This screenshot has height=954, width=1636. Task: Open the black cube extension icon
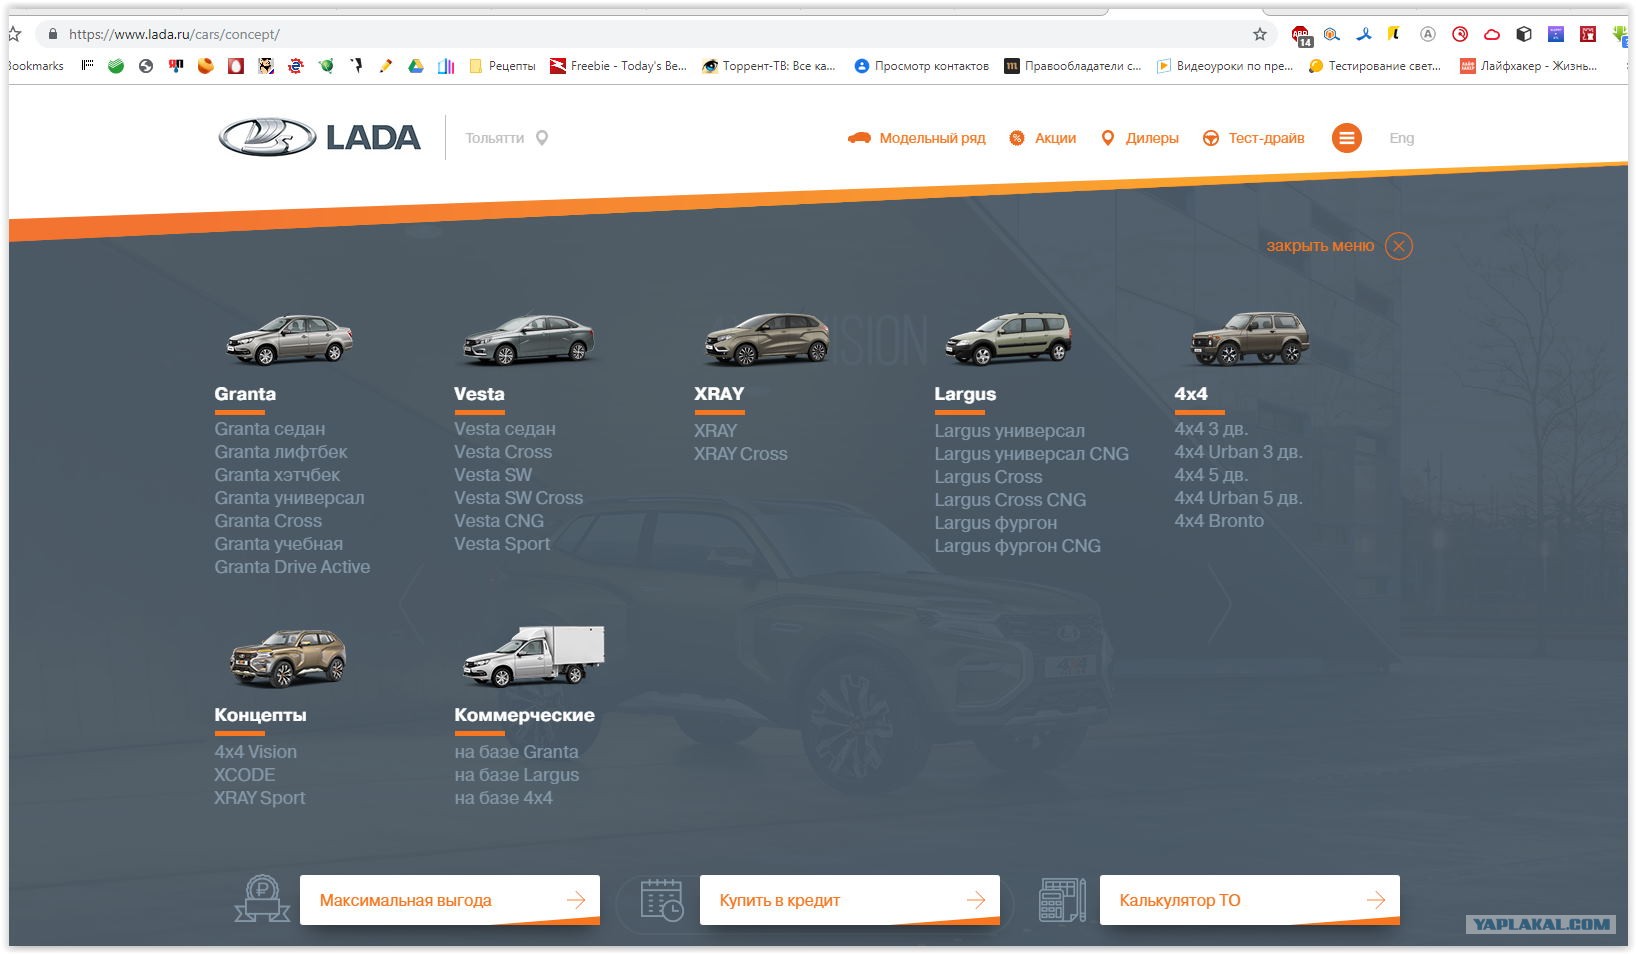[x=1524, y=34]
